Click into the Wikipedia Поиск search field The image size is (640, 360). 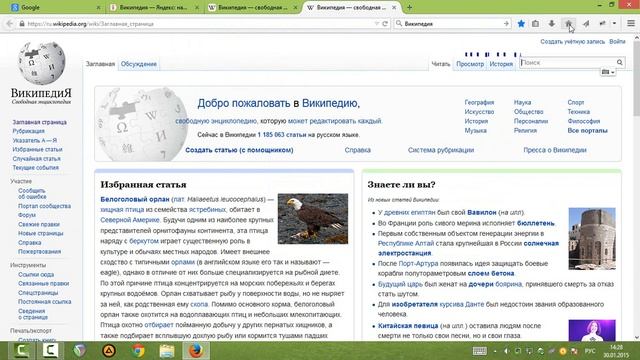tap(567, 62)
